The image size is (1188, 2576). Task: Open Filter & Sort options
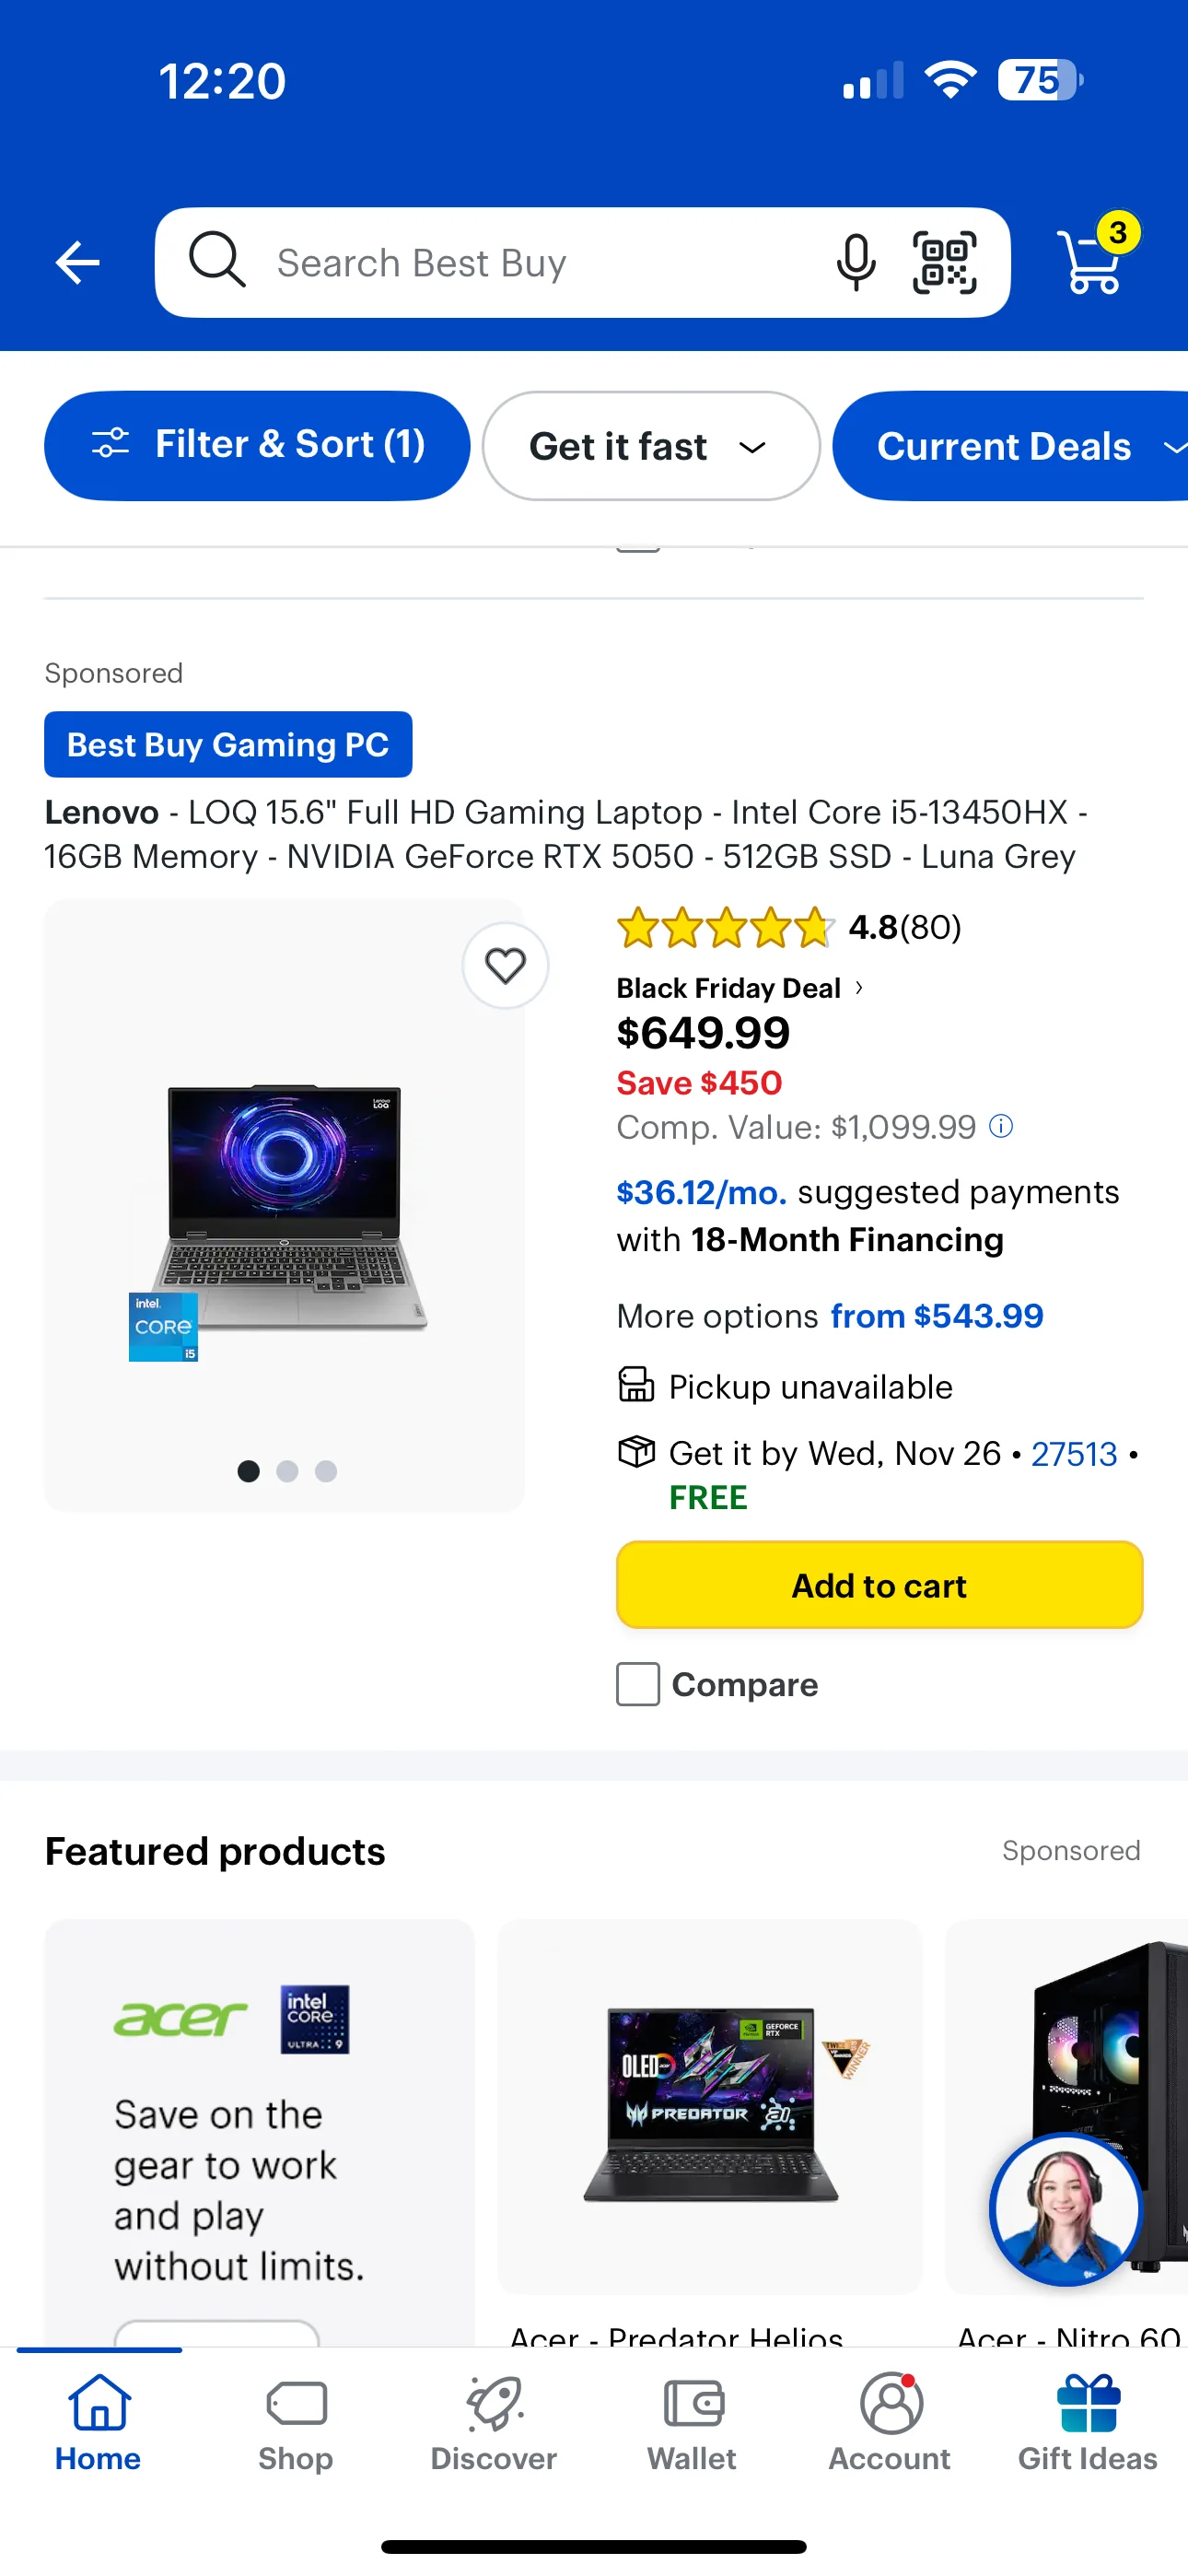click(x=257, y=446)
